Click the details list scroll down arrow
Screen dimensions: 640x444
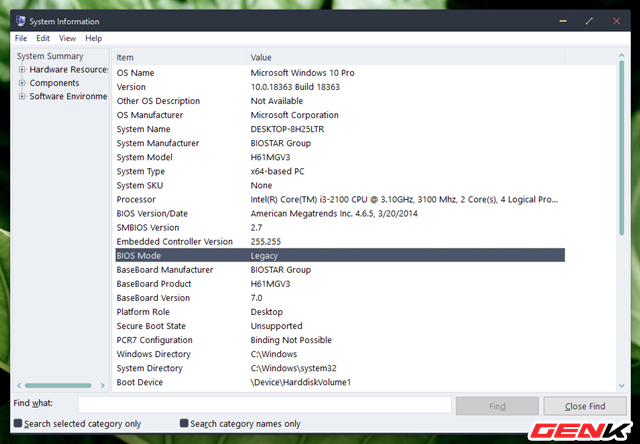click(x=622, y=386)
